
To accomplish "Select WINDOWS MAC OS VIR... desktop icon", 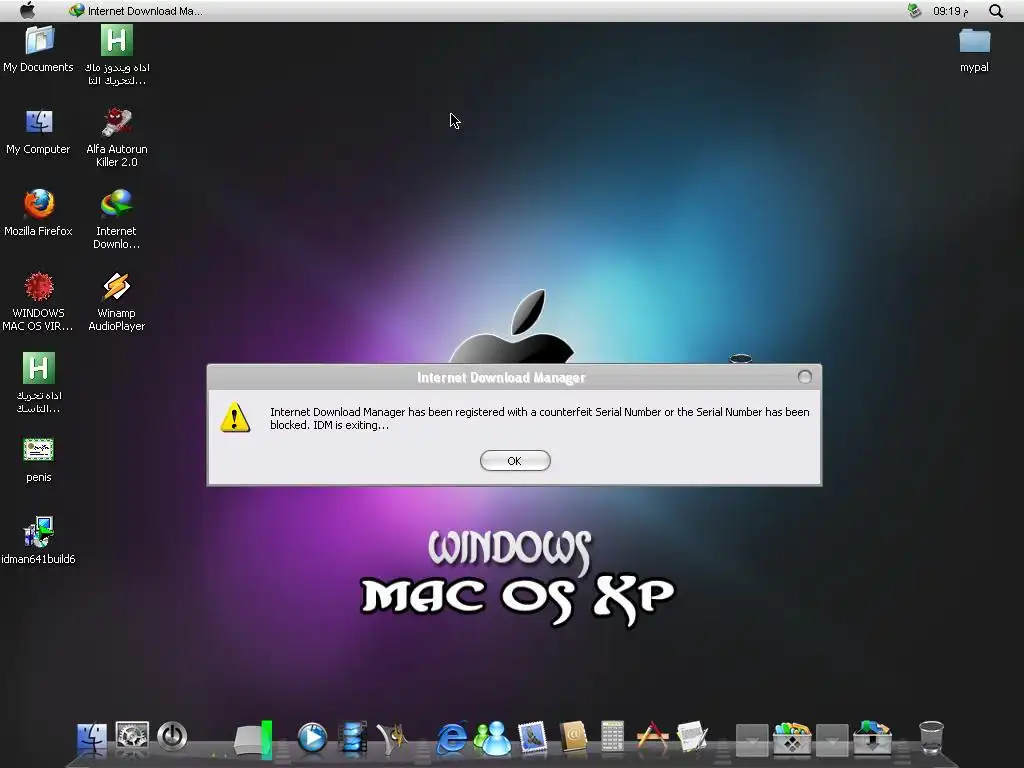I will (39, 302).
